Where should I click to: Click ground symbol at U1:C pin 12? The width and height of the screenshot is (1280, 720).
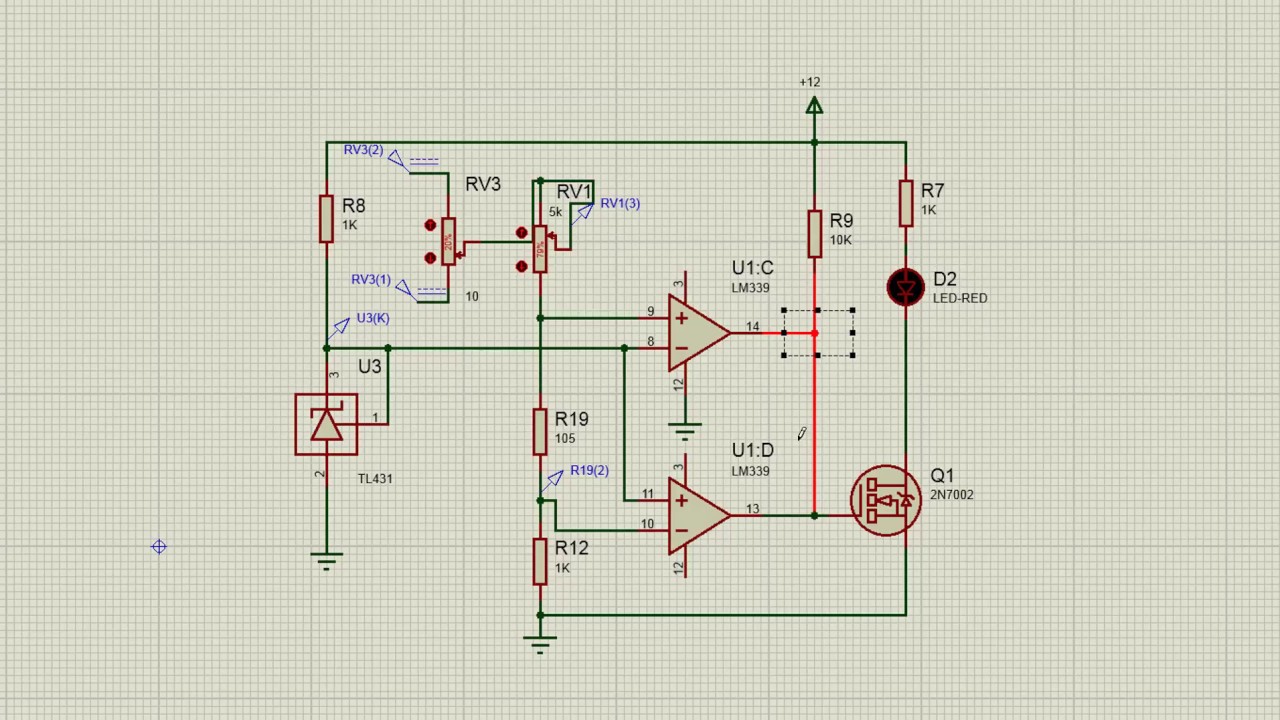[685, 432]
